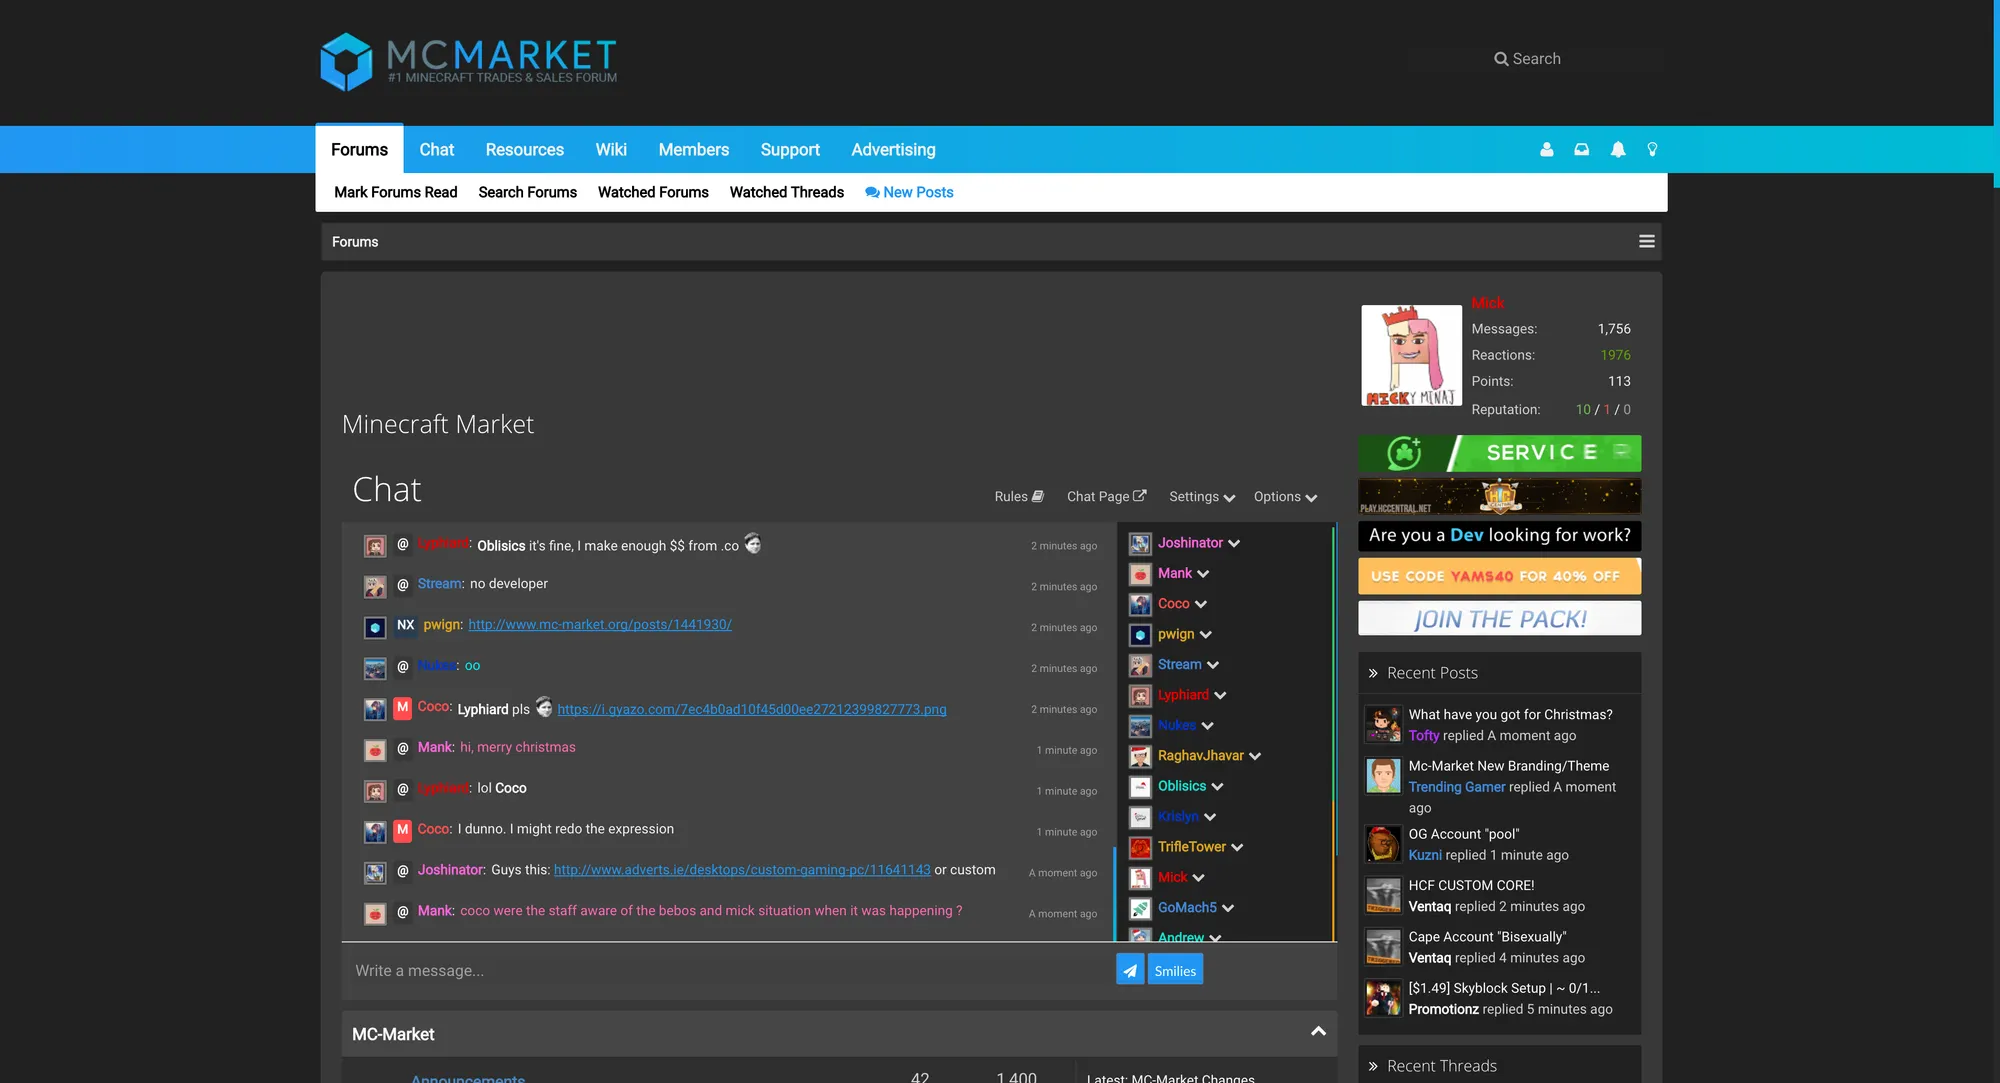2000x1083 pixels.
Task: Click Oblisics' avatar in user list
Action: point(1140,787)
